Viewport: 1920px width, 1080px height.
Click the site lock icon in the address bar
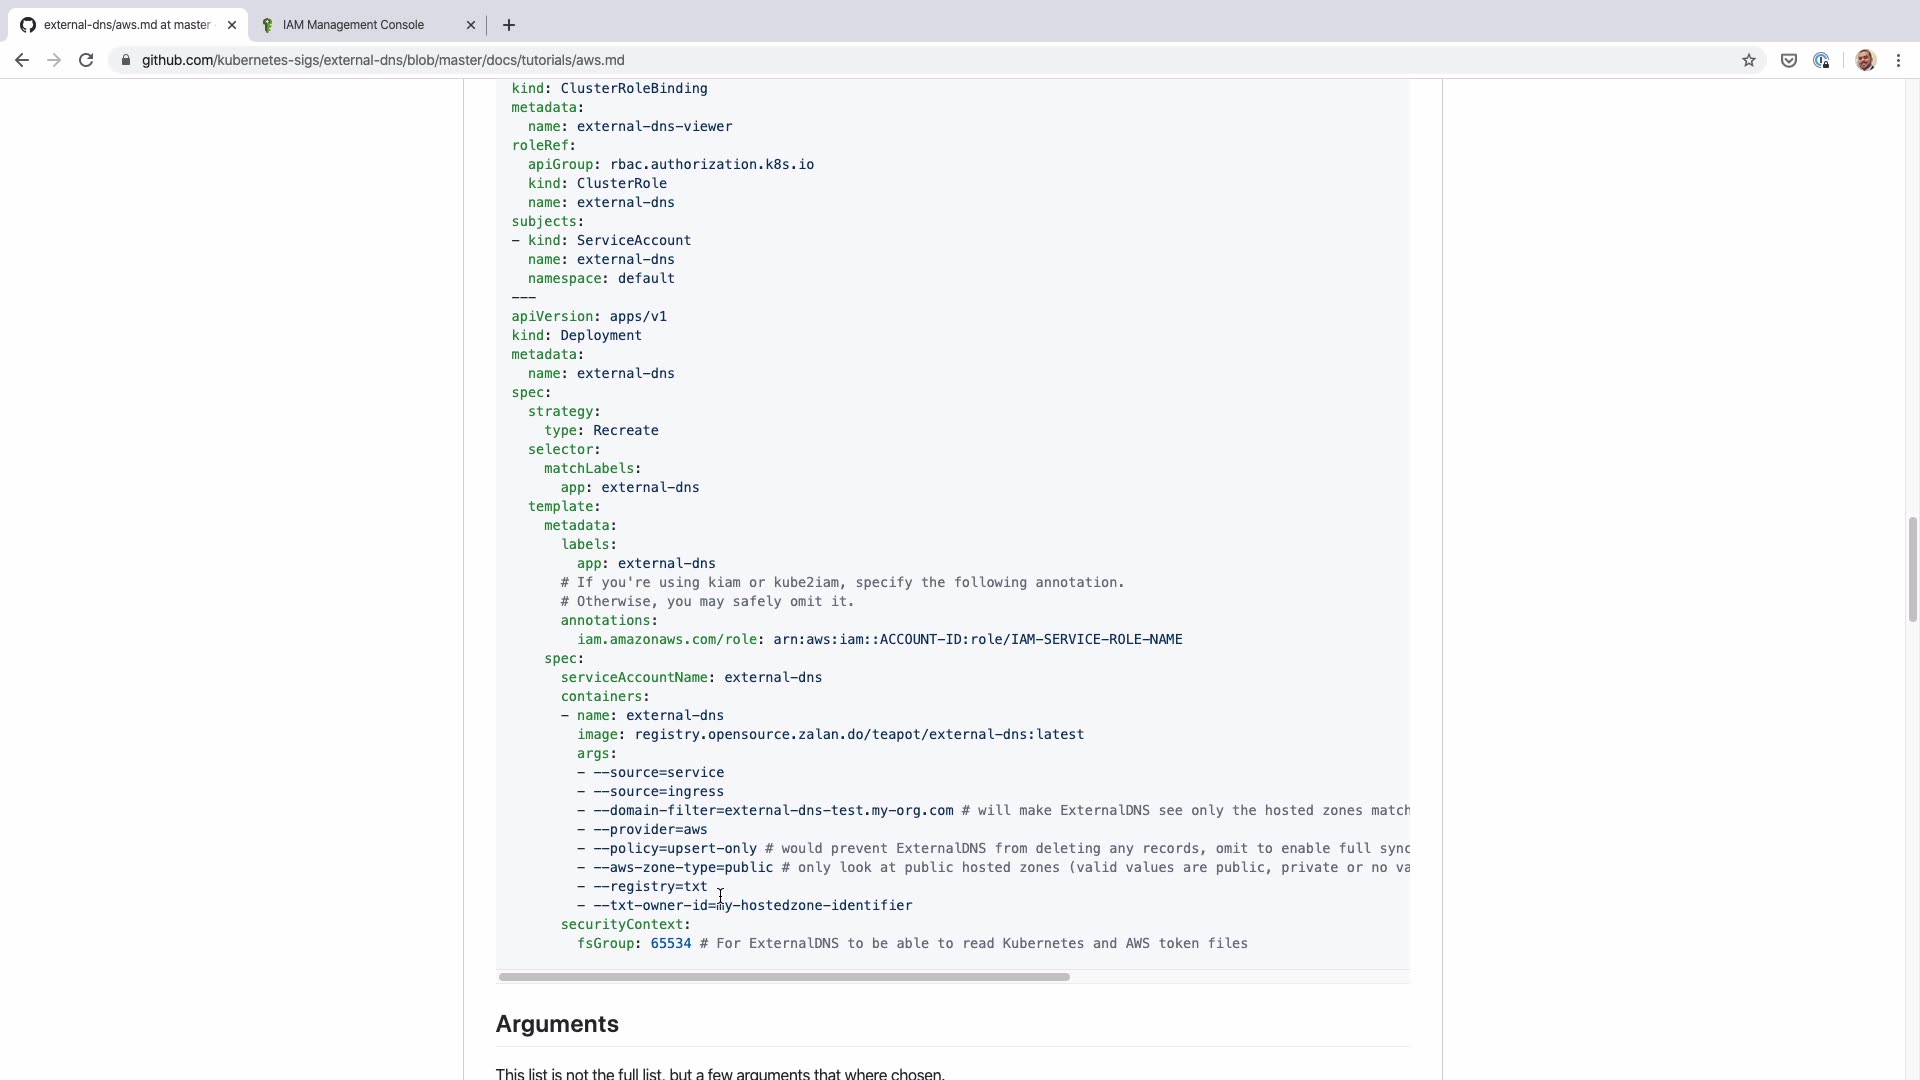(125, 60)
